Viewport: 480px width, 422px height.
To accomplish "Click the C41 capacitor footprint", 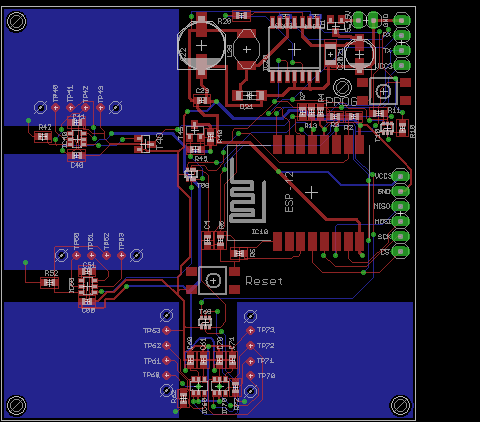I will tap(77, 123).
